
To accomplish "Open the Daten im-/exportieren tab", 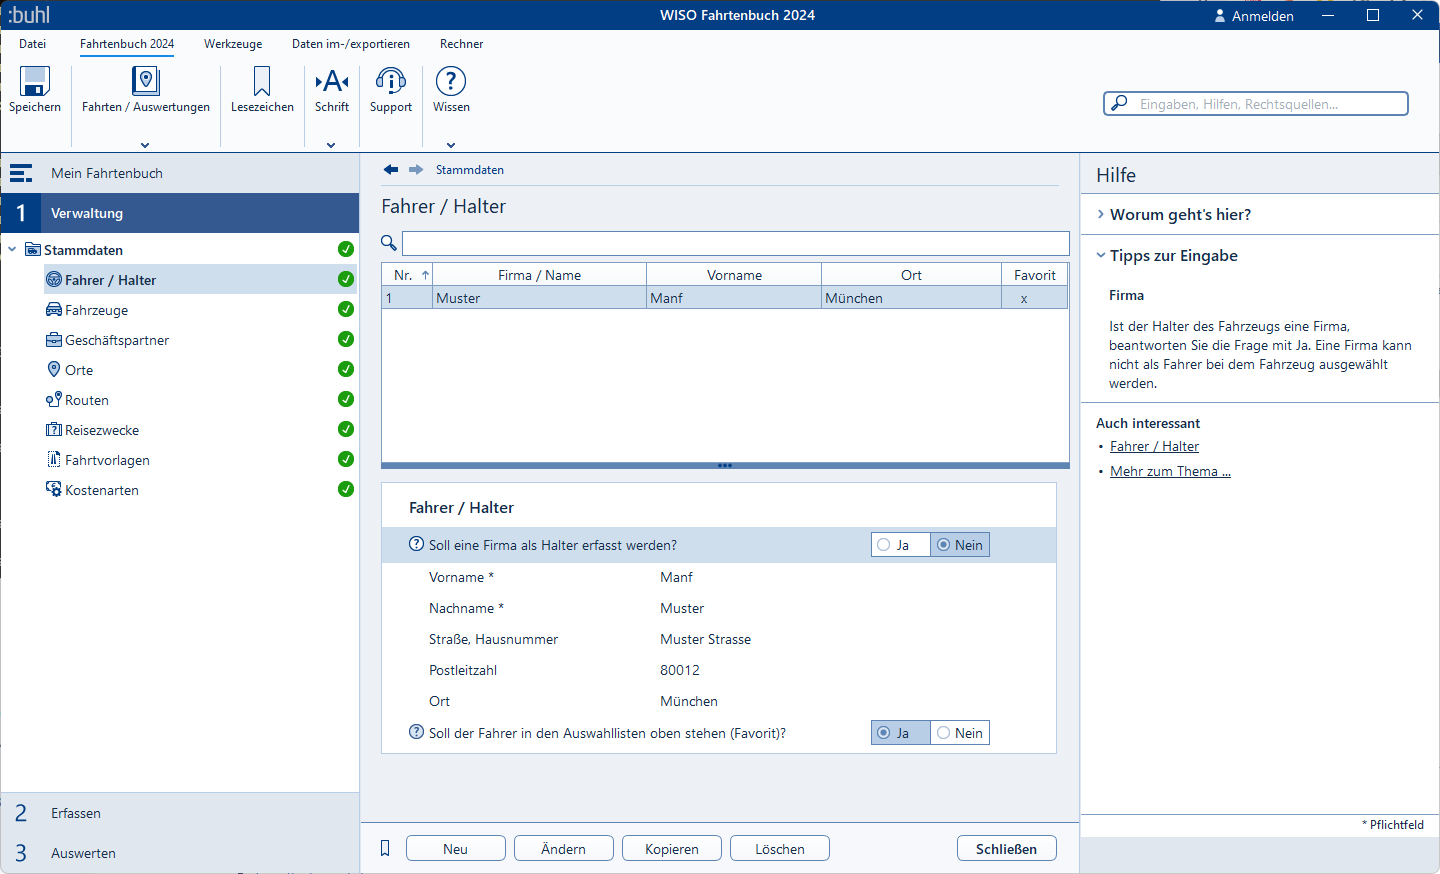I will [x=351, y=44].
